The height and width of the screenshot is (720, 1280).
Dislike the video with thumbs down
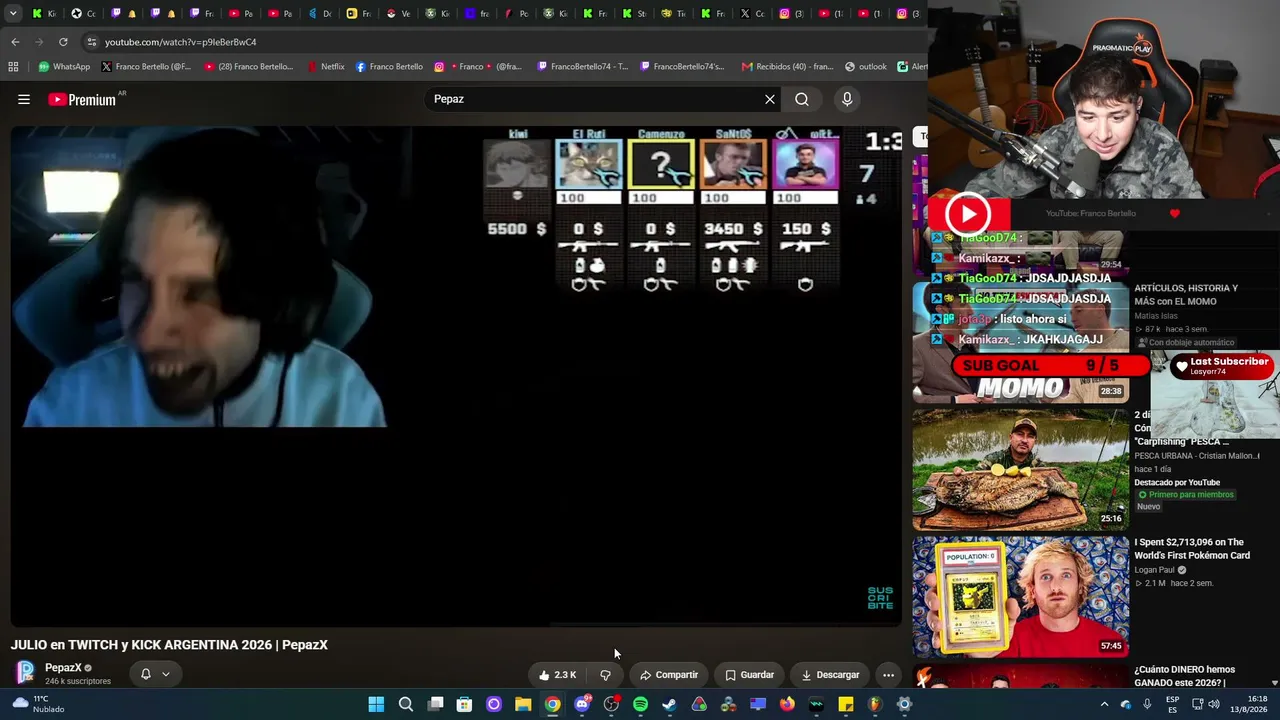pos(605,675)
